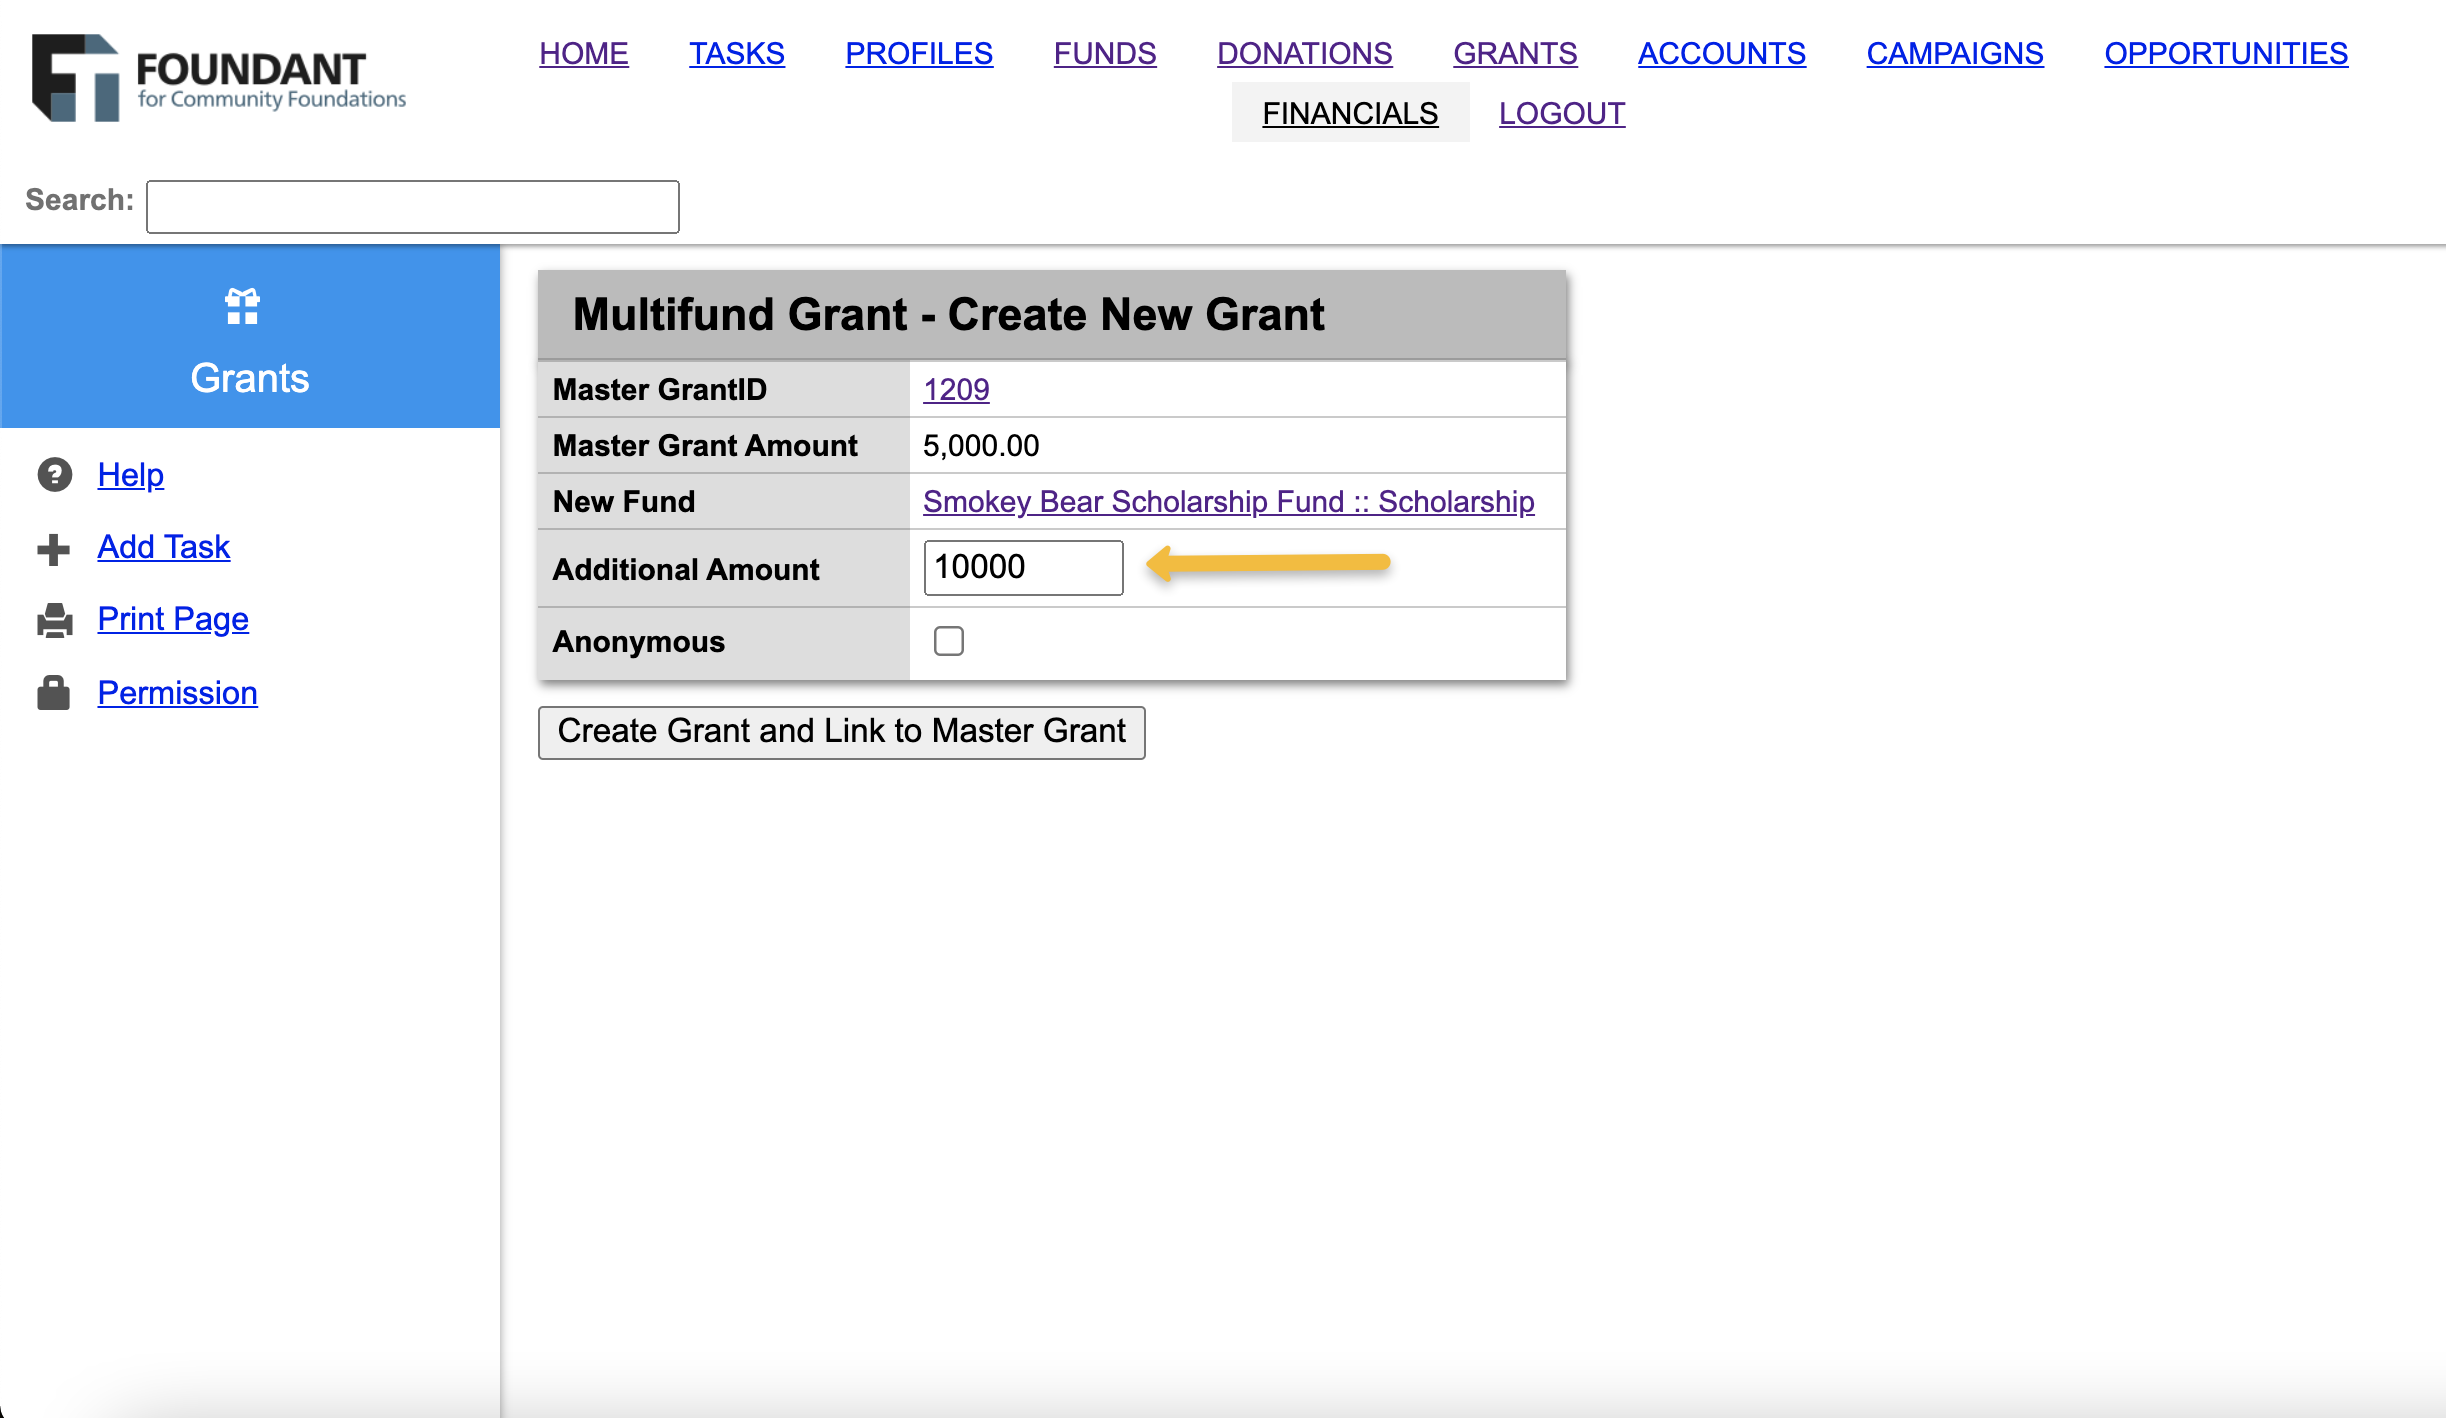Screen dimensions: 2446x1418
Task: Click Create Grant and Link to Master Grant
Action: pos(842,732)
